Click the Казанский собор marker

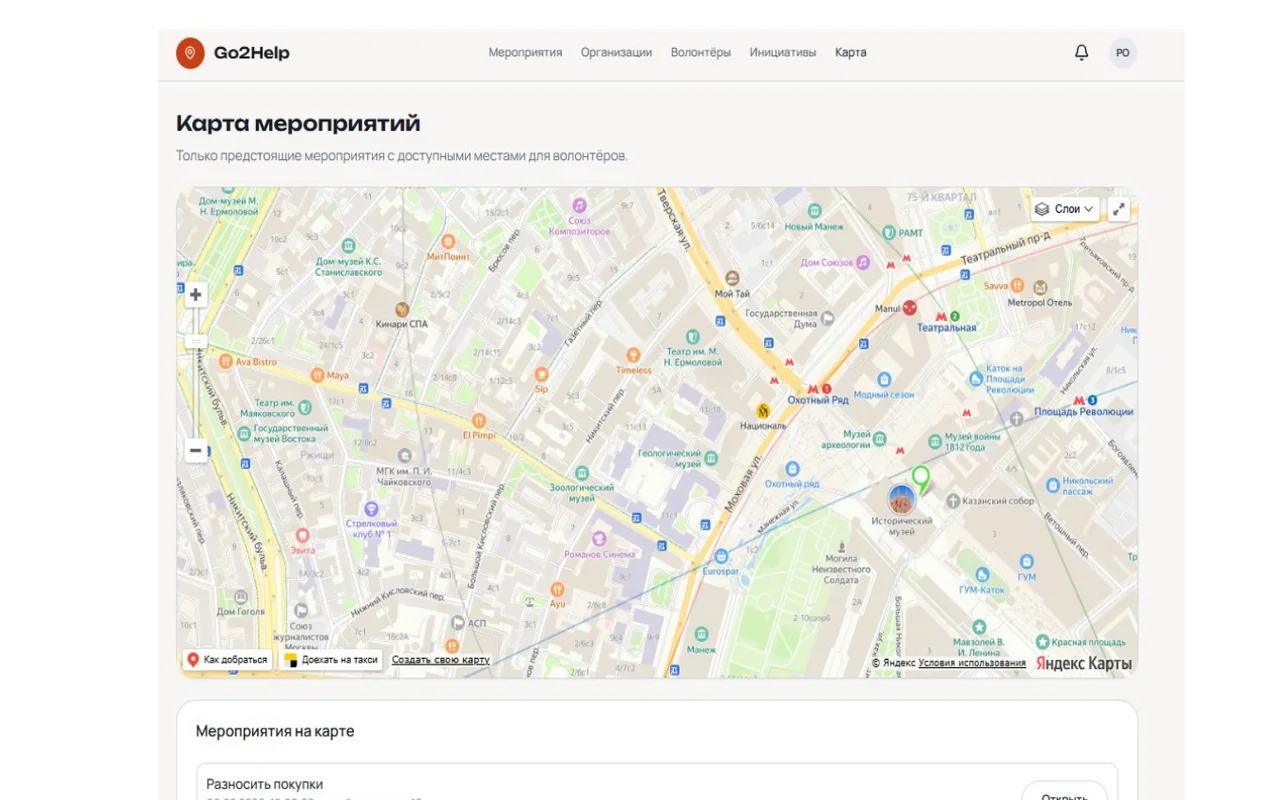pos(953,500)
